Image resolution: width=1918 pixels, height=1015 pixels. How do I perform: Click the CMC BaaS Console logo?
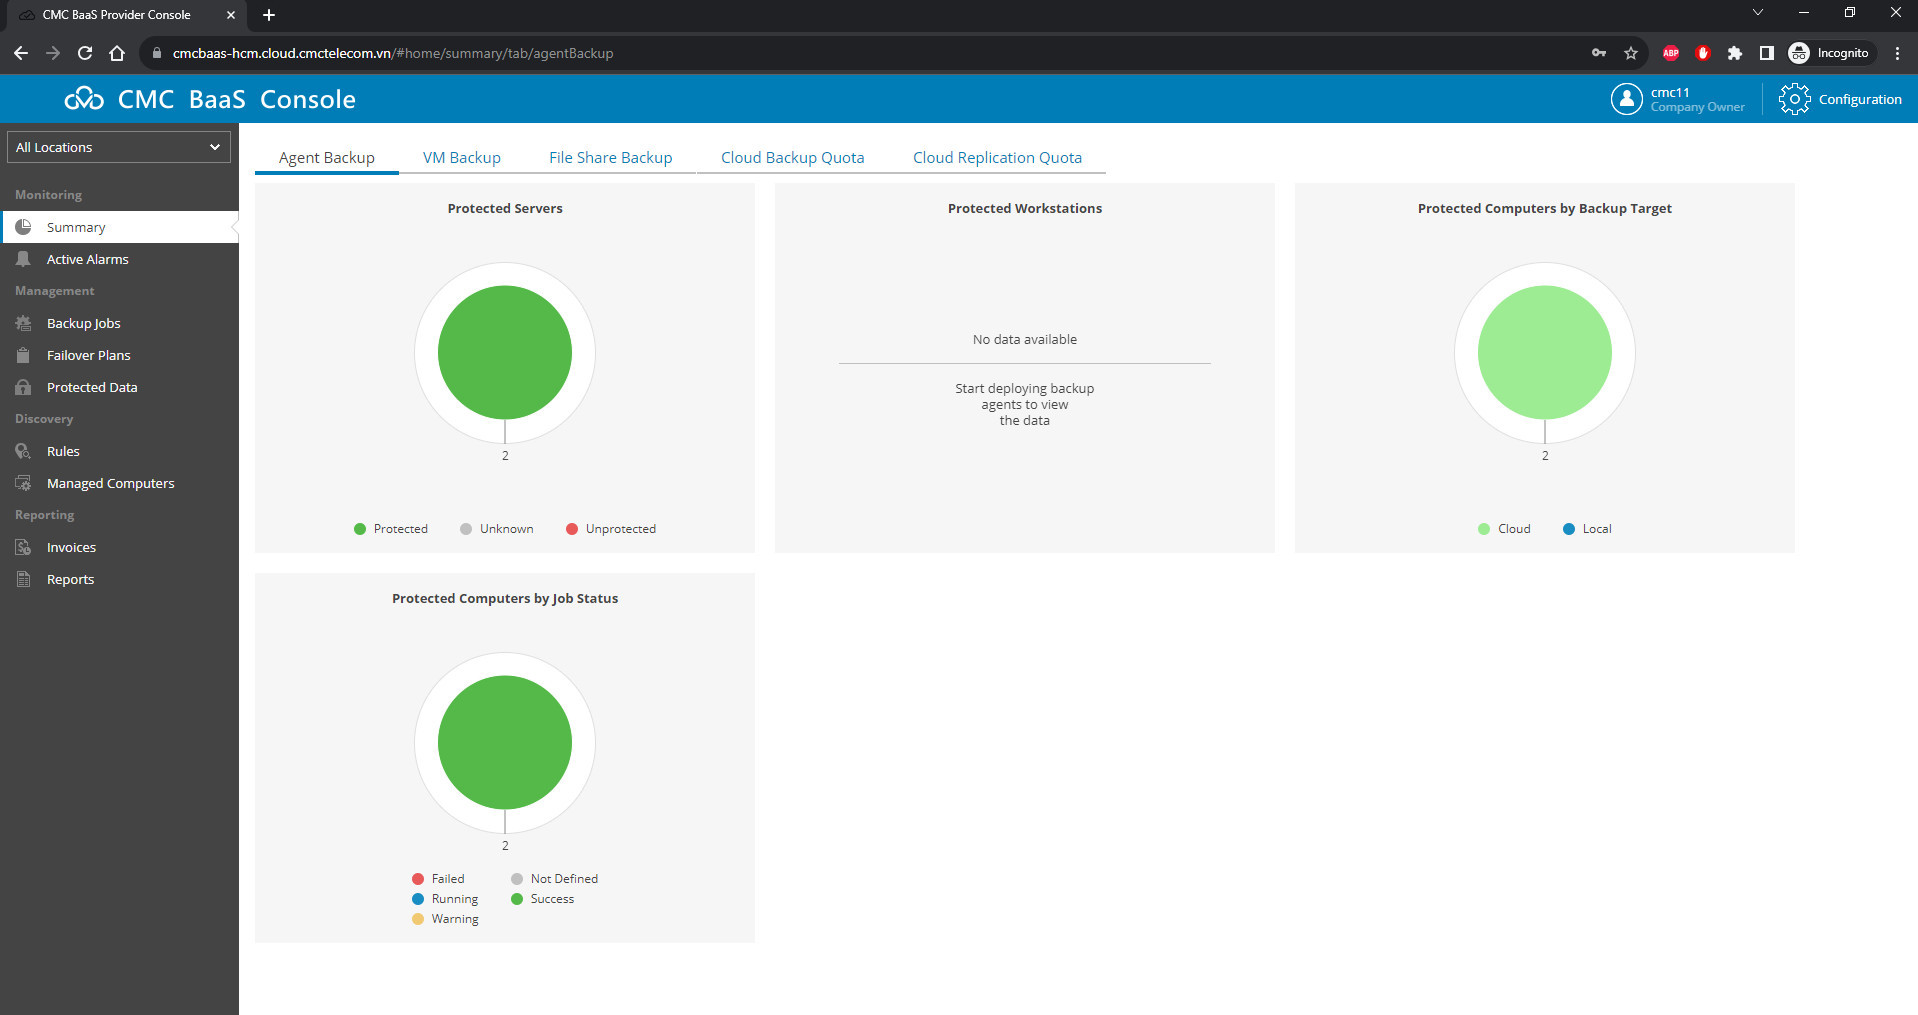(x=211, y=99)
